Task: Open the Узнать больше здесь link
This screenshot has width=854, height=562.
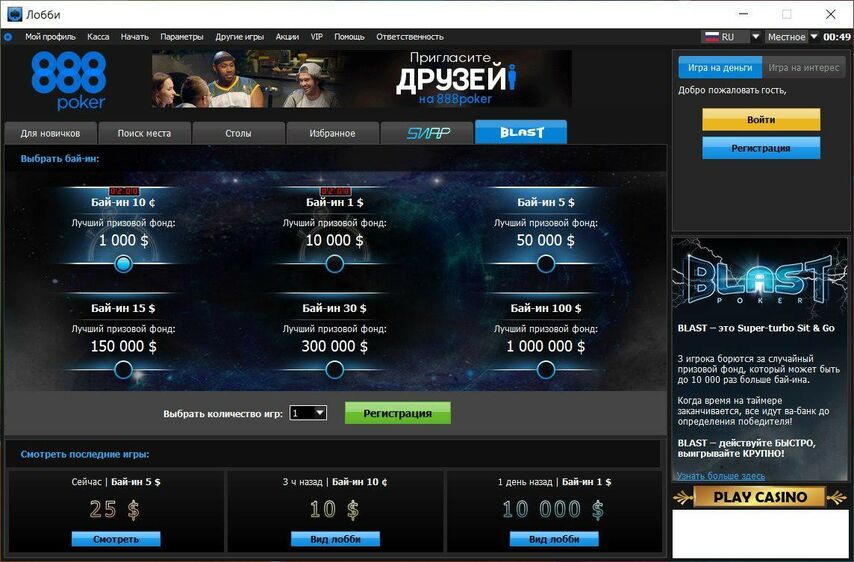Action: click(x=721, y=476)
